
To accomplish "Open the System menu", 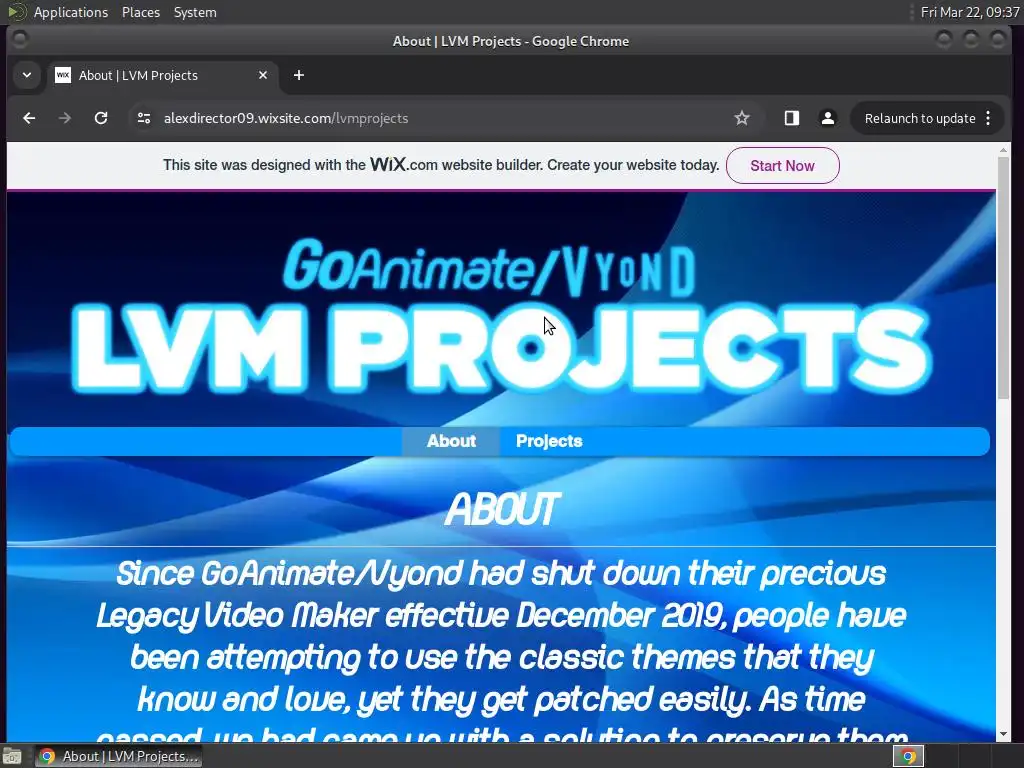I will (195, 12).
